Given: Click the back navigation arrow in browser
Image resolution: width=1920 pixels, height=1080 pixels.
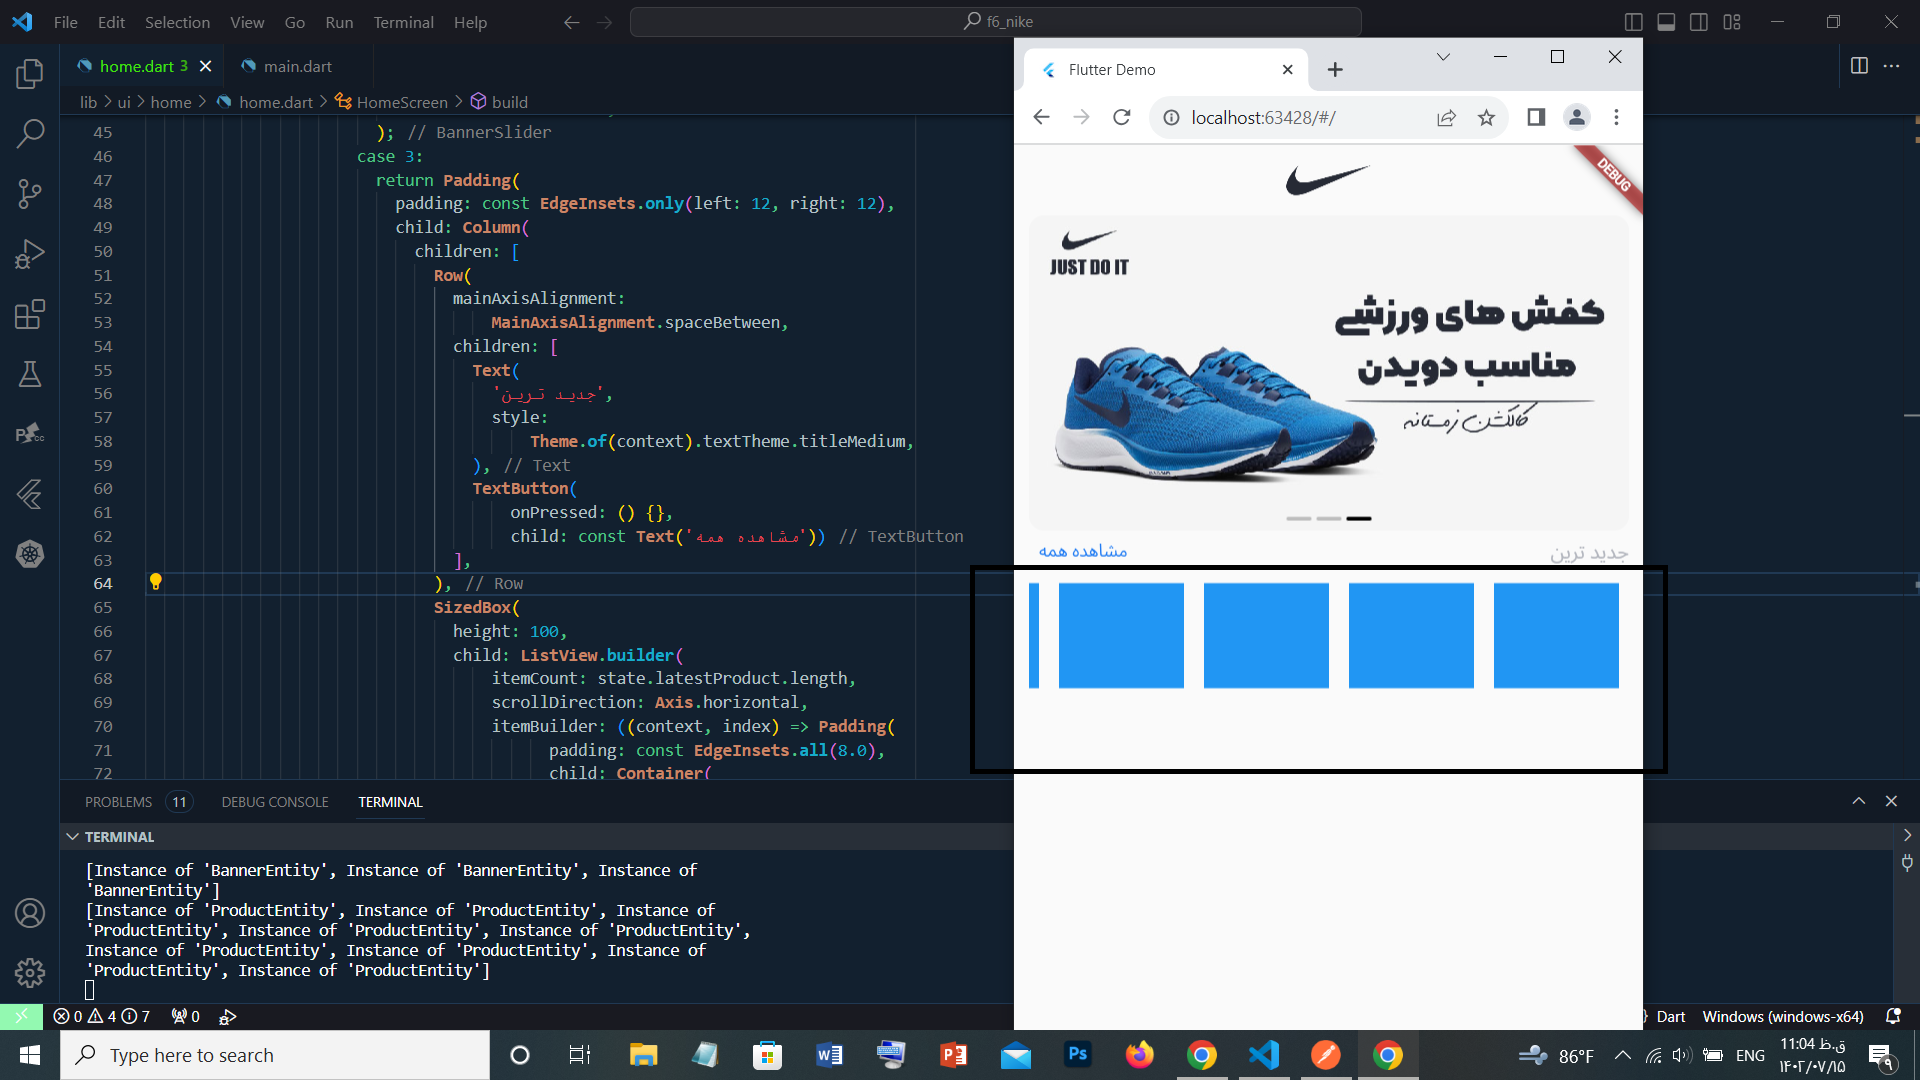Looking at the screenshot, I should click(1042, 117).
